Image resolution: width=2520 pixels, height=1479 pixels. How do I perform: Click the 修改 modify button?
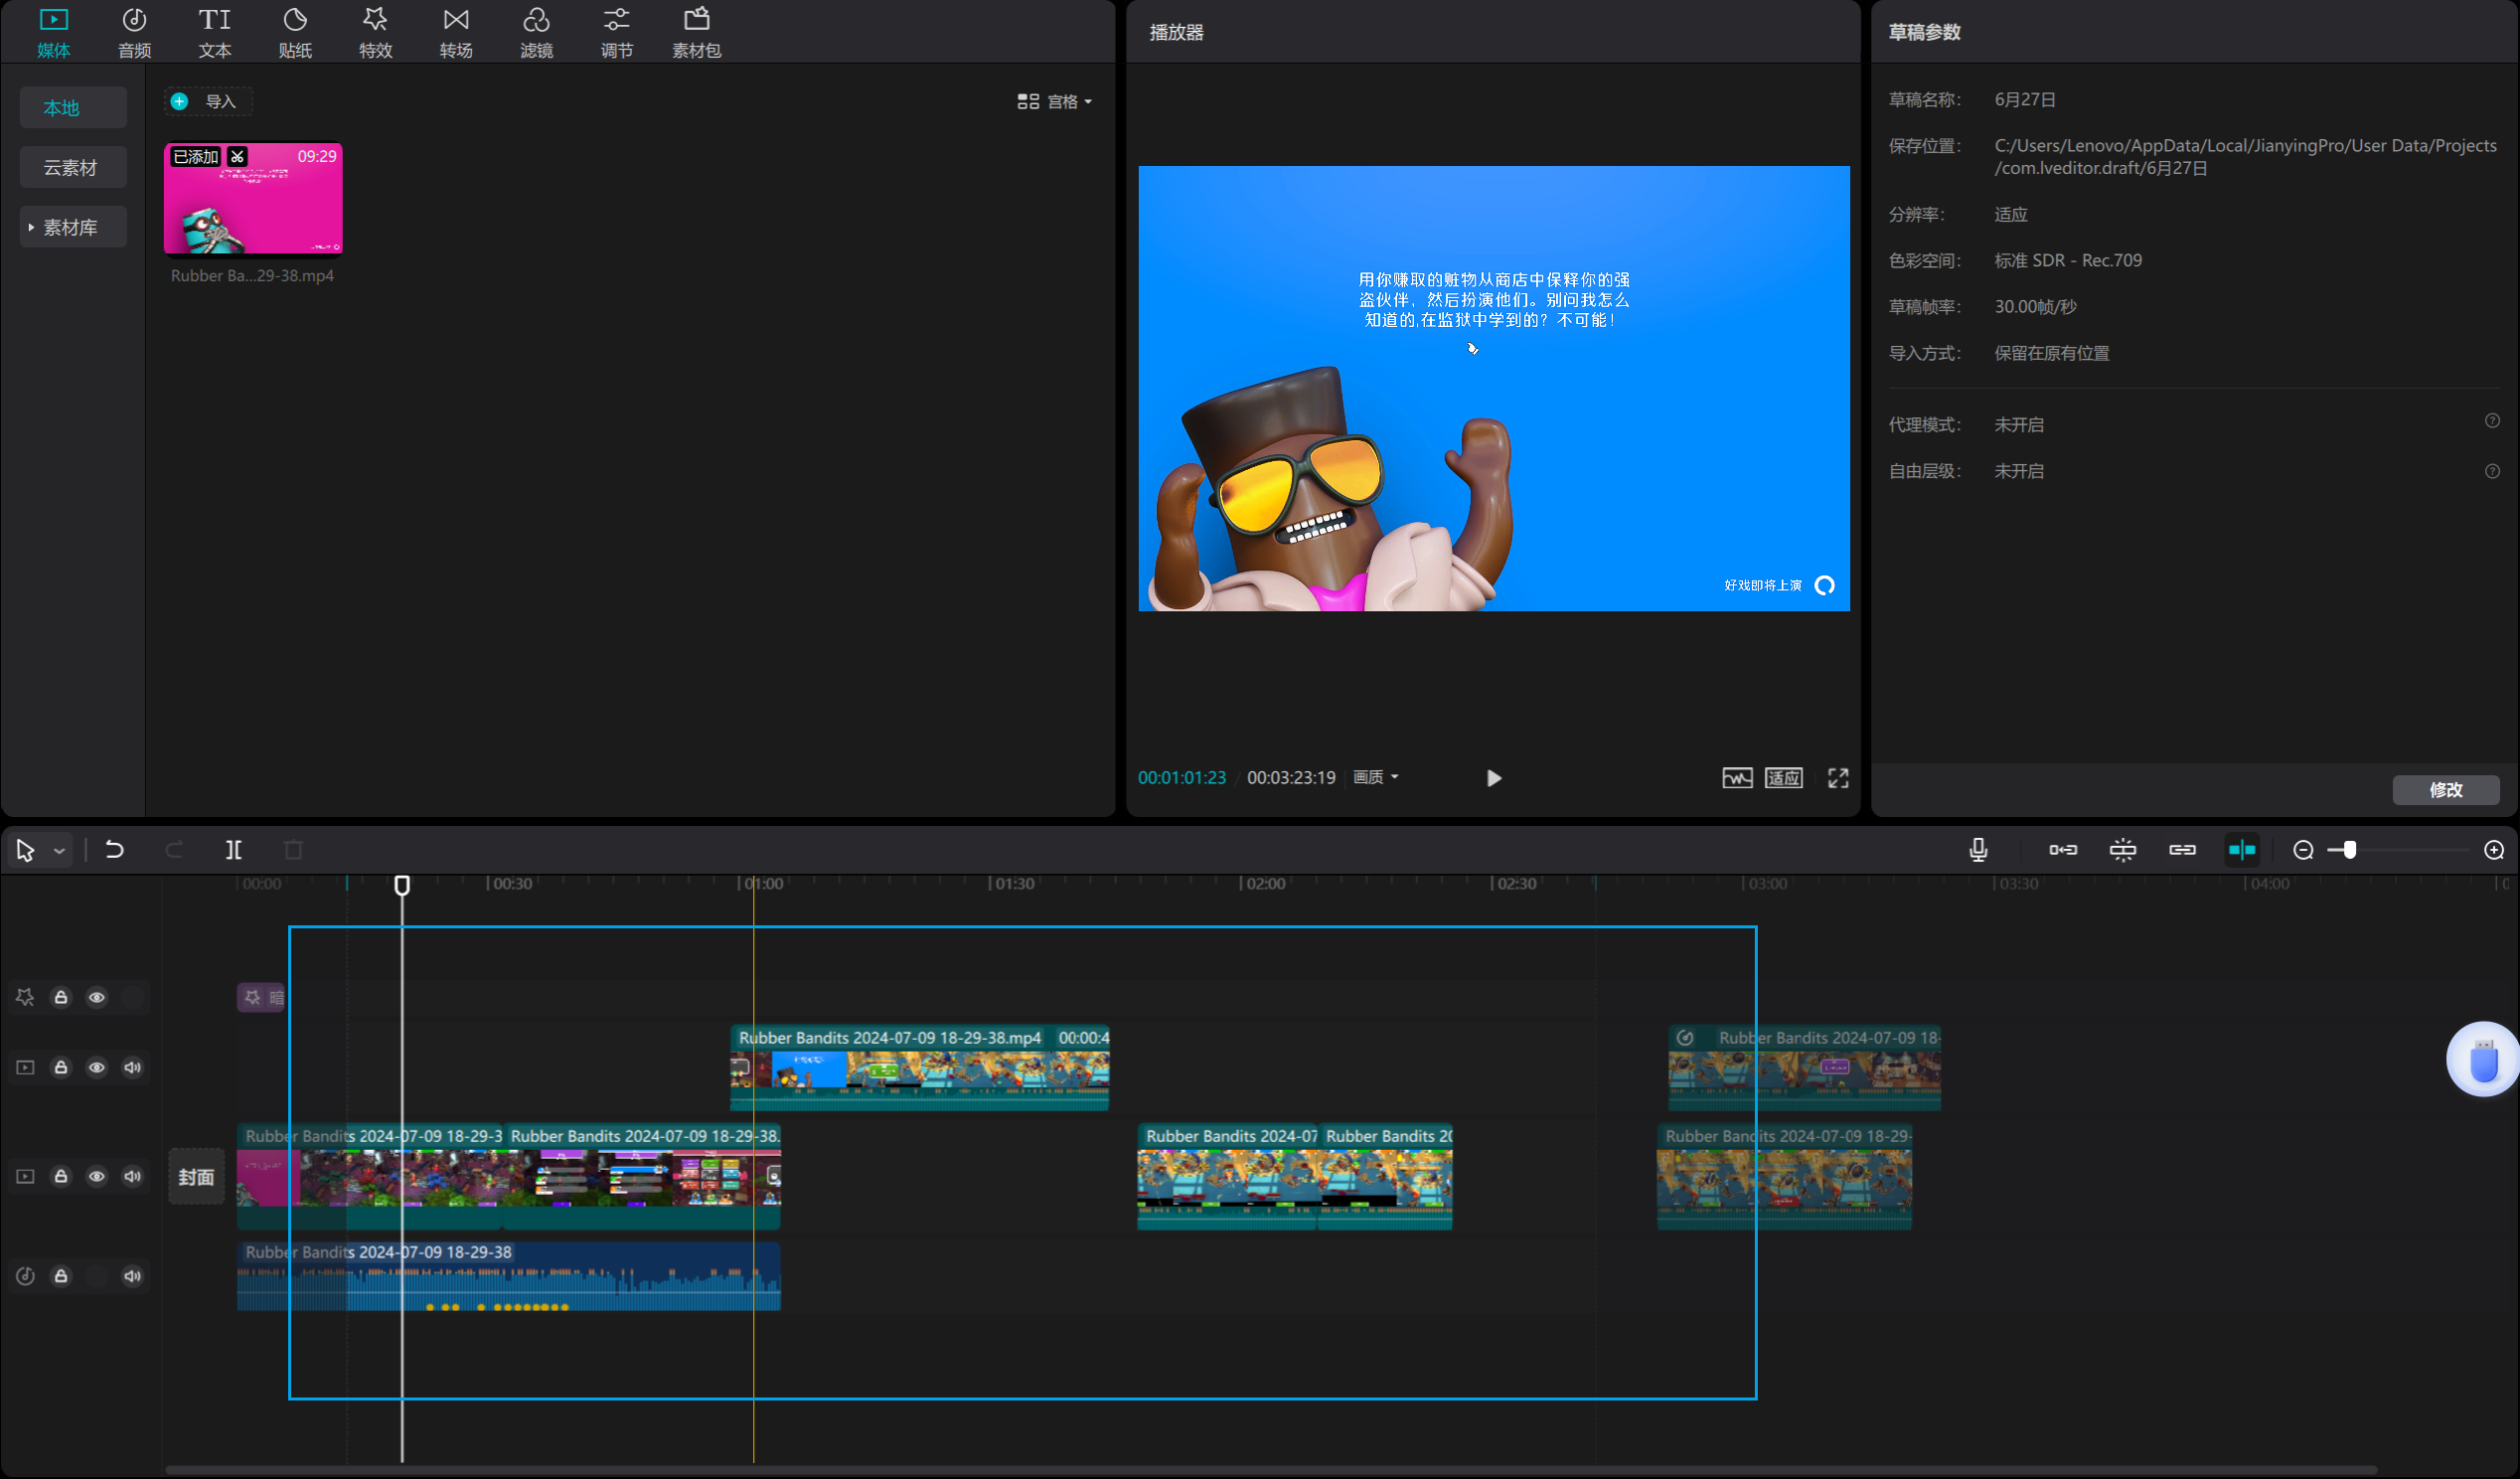pyautogui.click(x=2446, y=790)
